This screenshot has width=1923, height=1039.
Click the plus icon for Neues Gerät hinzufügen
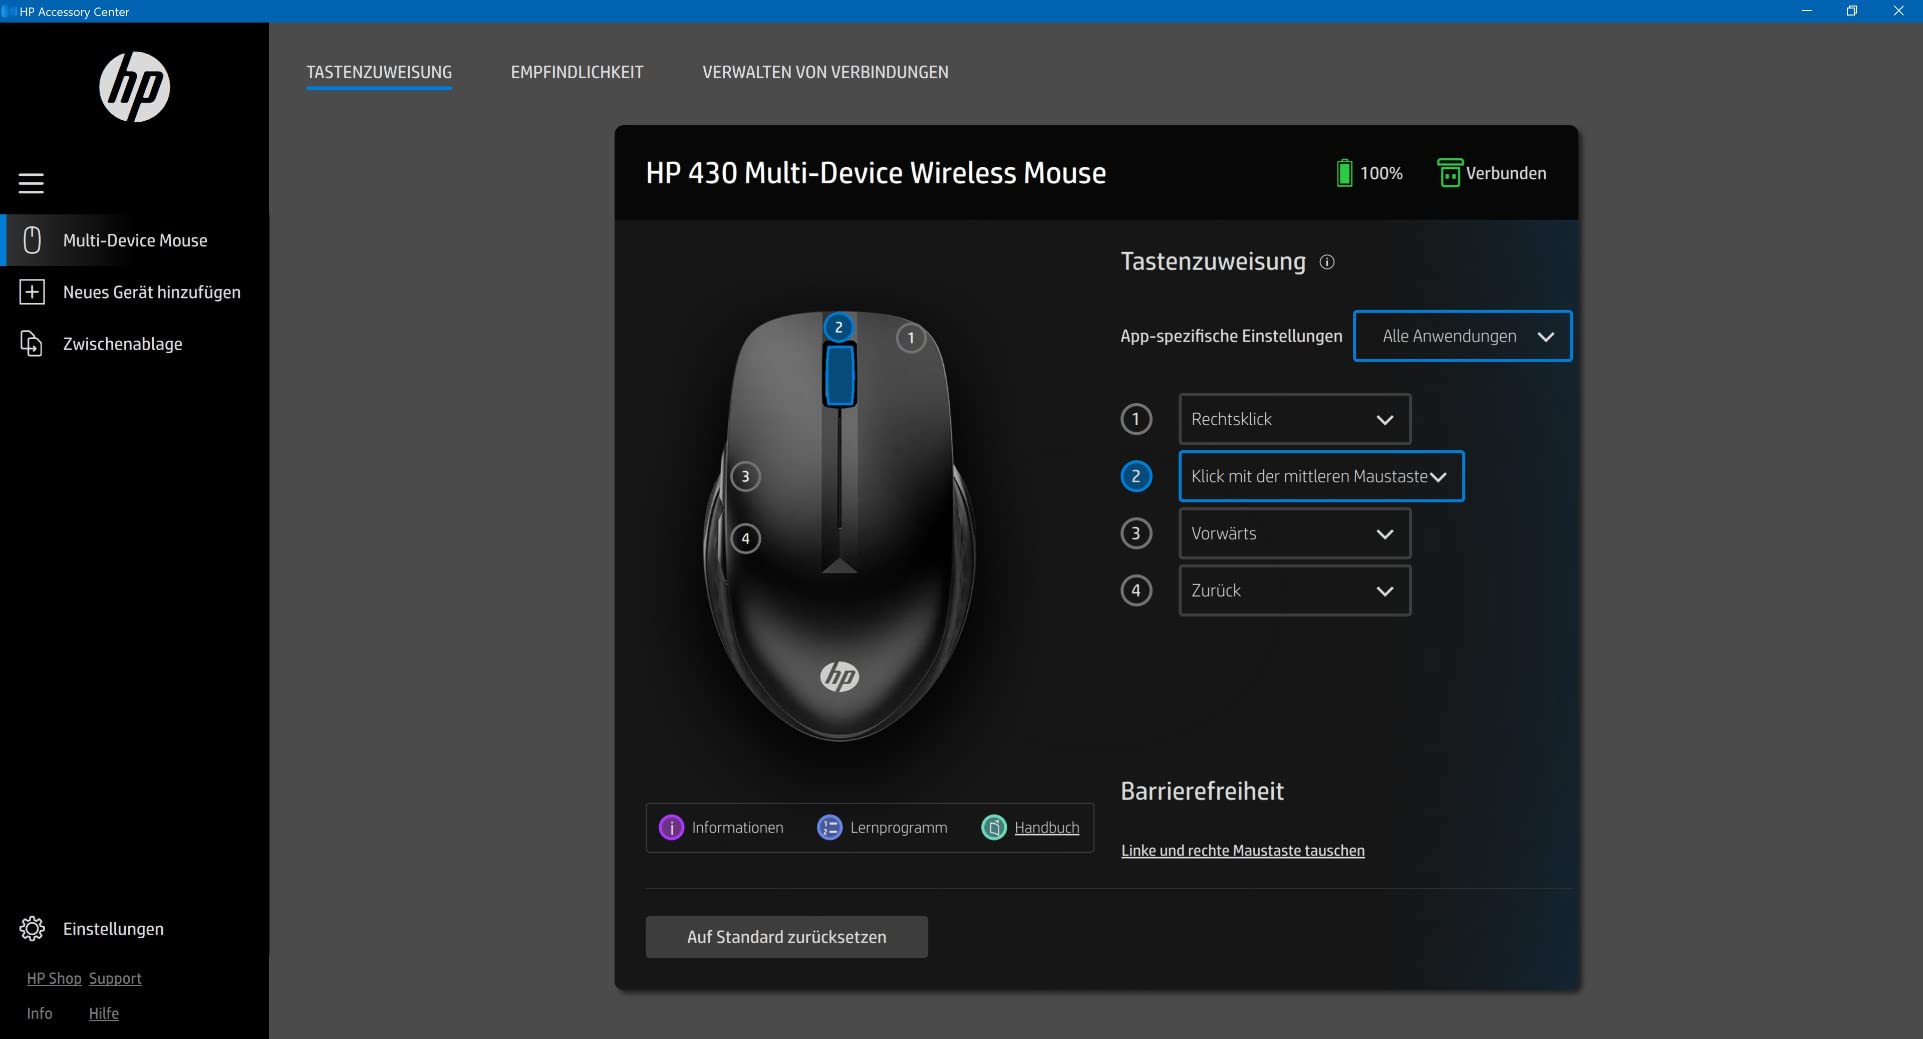[32, 292]
